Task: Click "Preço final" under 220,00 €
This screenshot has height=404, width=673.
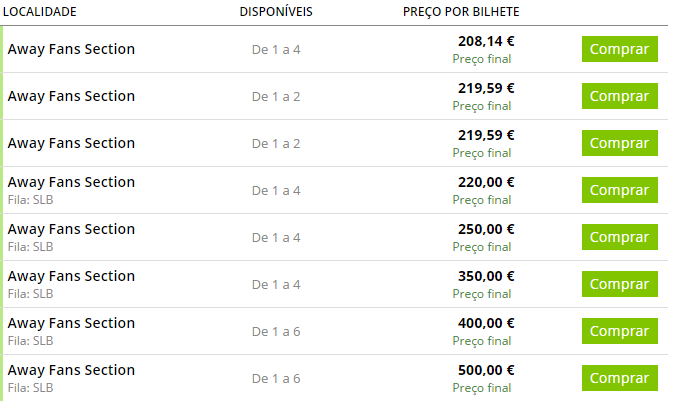Action: coord(482,200)
